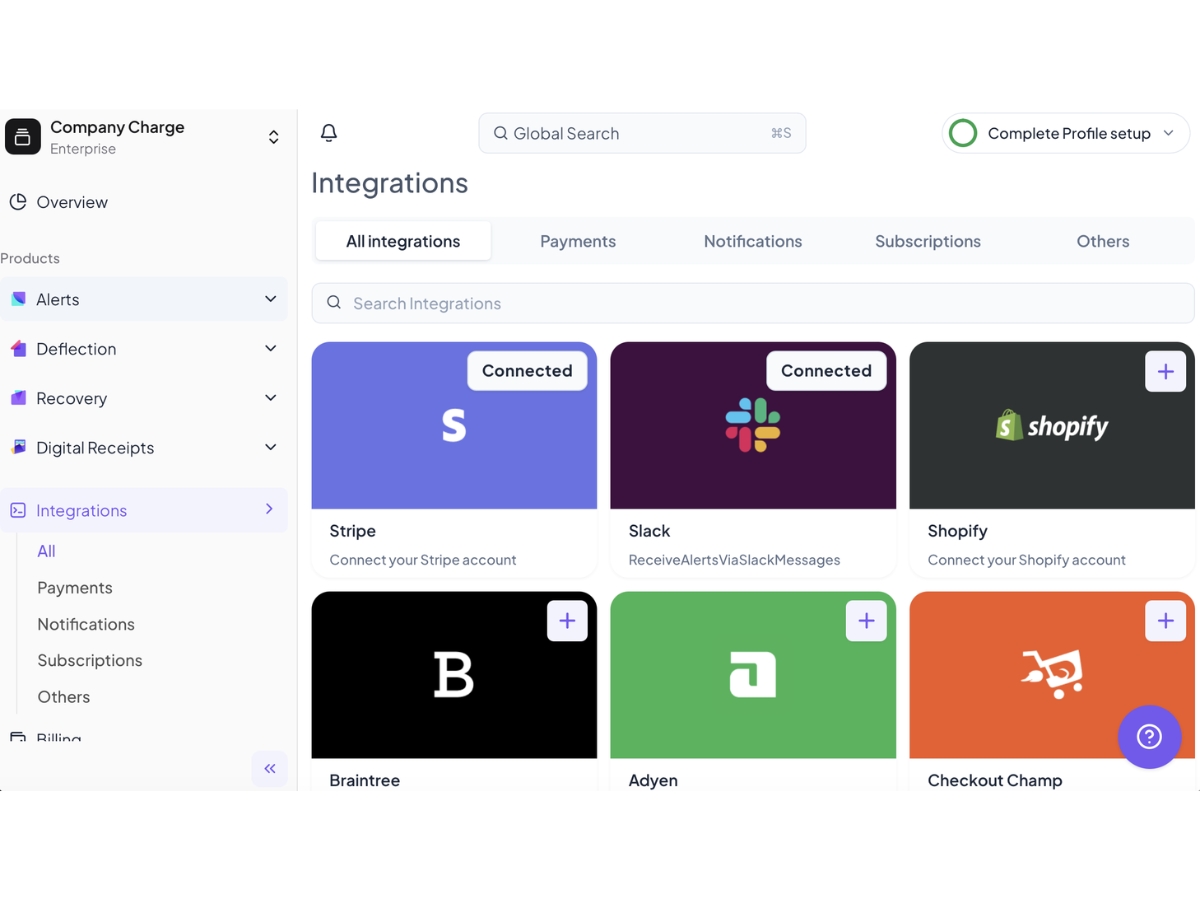Focus the Global Search field
This screenshot has height=900, width=1200.
(642, 133)
